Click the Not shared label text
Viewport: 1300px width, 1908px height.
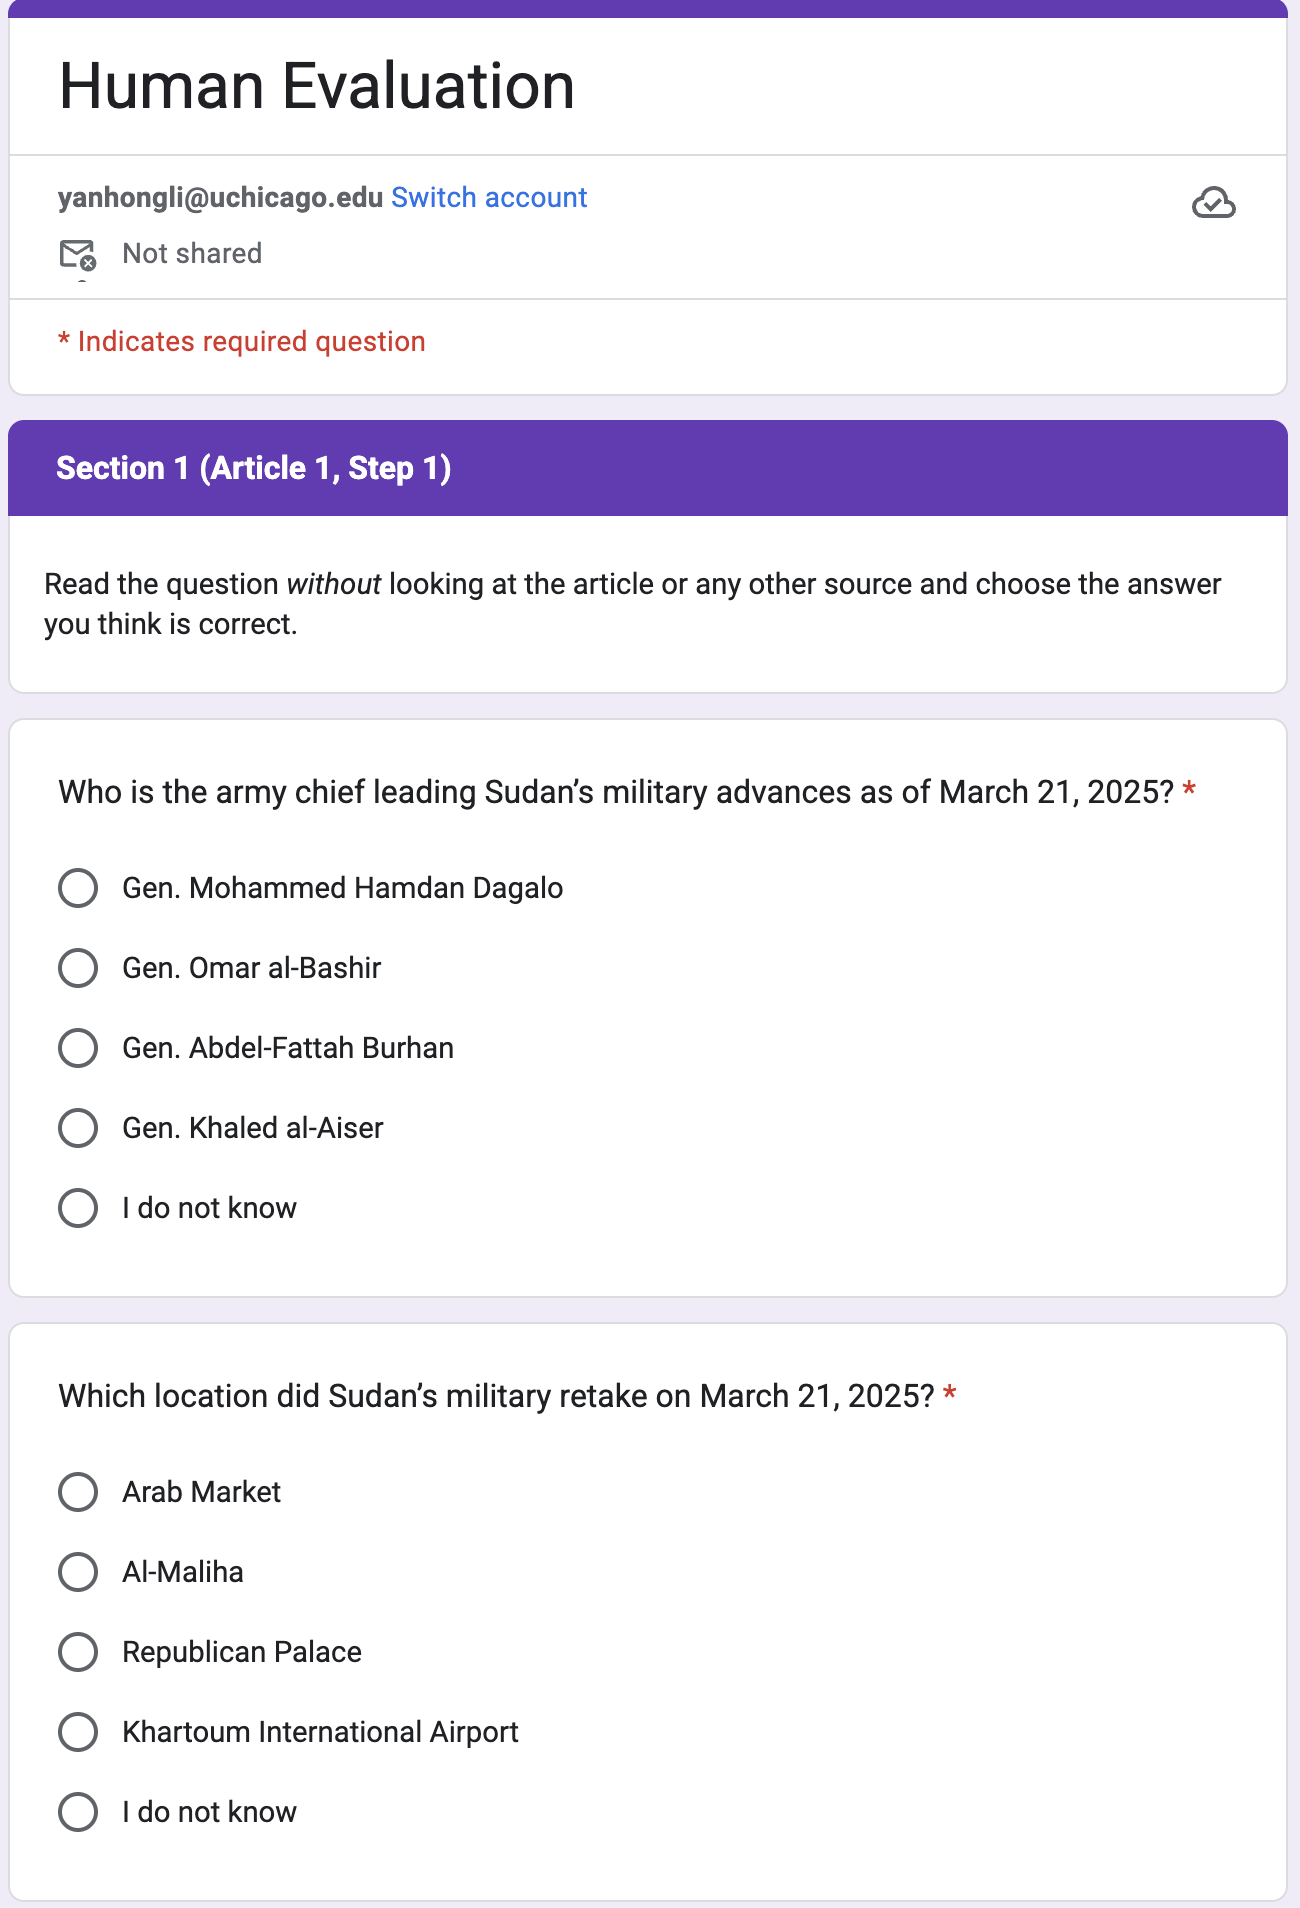tap(192, 254)
